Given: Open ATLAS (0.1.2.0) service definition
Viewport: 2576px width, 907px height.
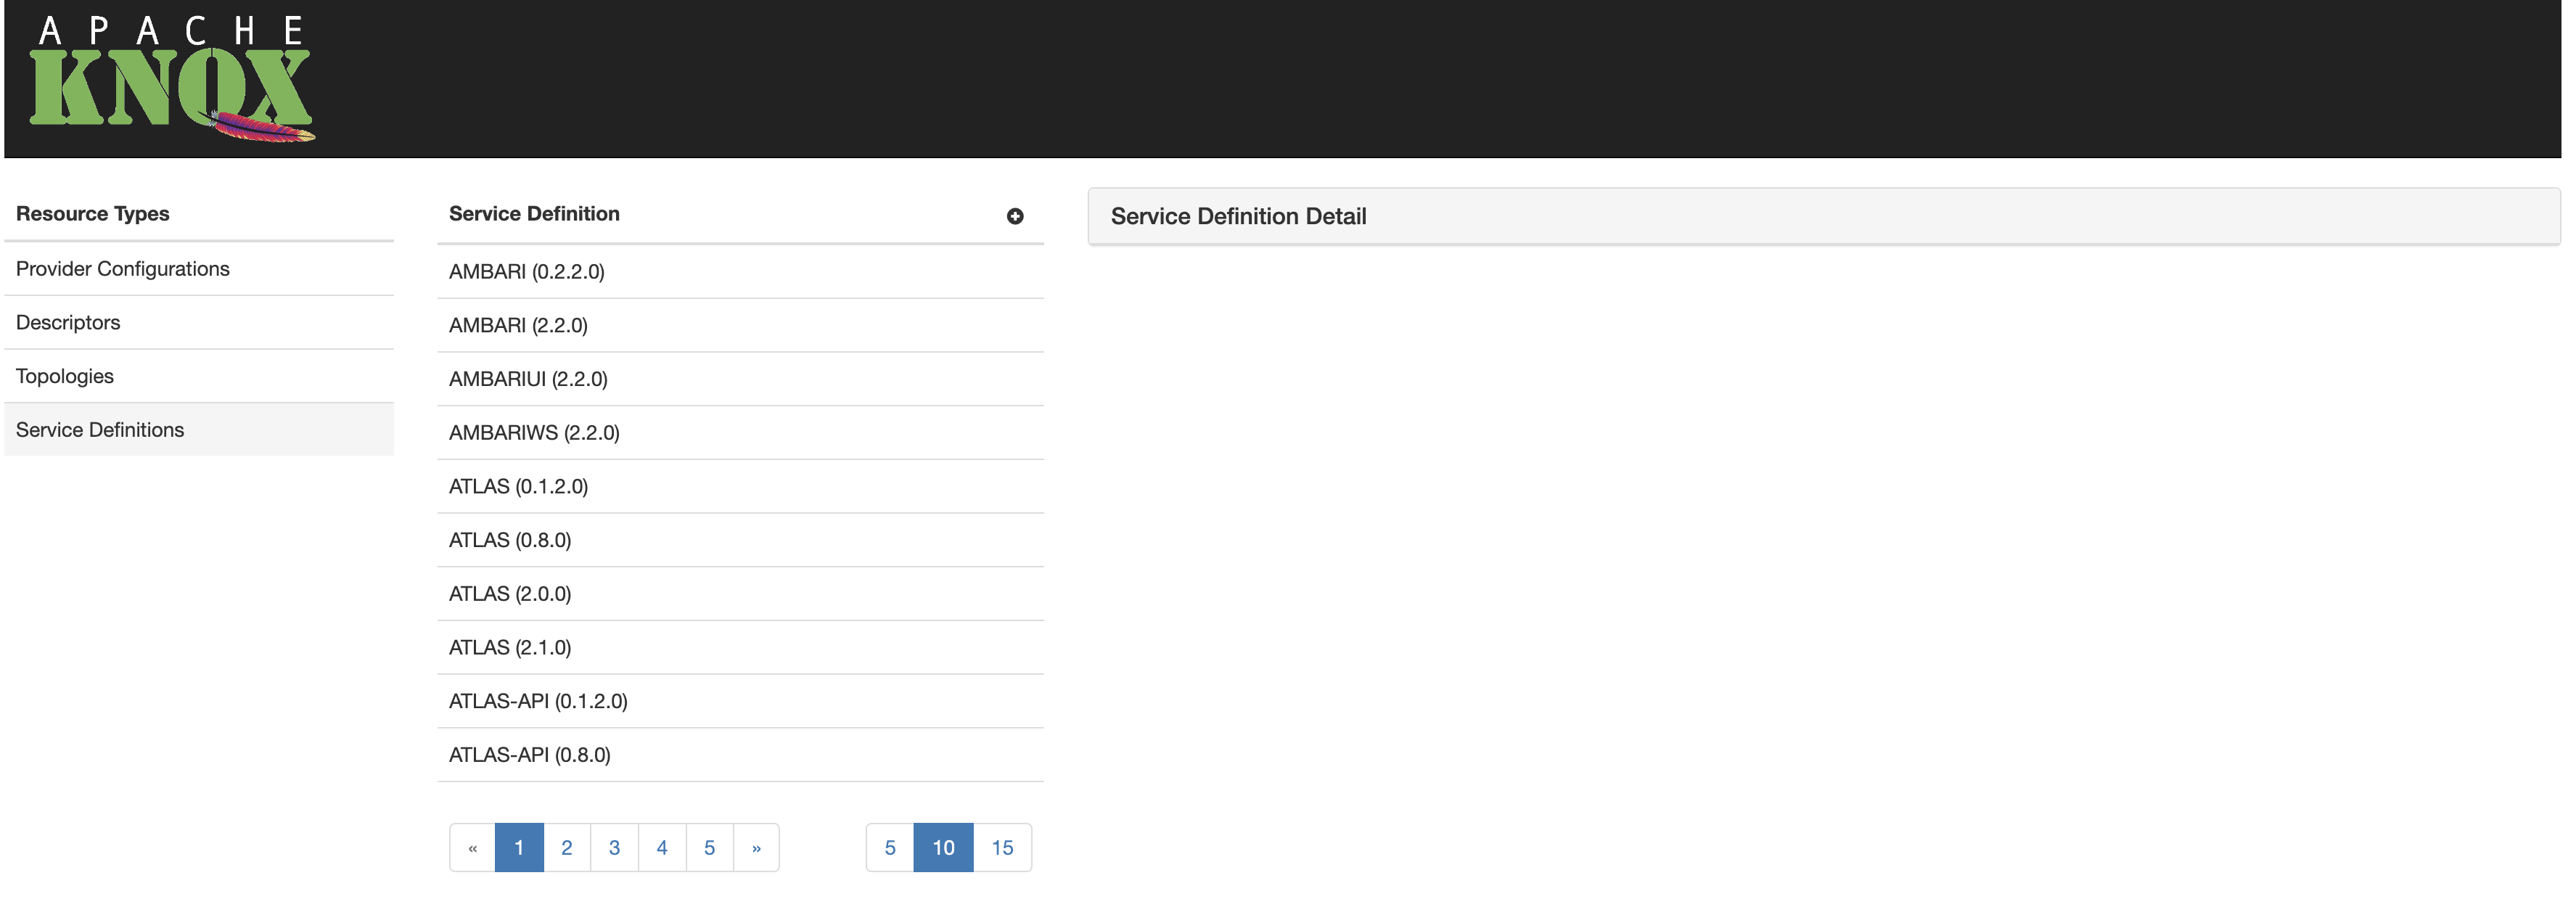Looking at the screenshot, I should click(519, 486).
